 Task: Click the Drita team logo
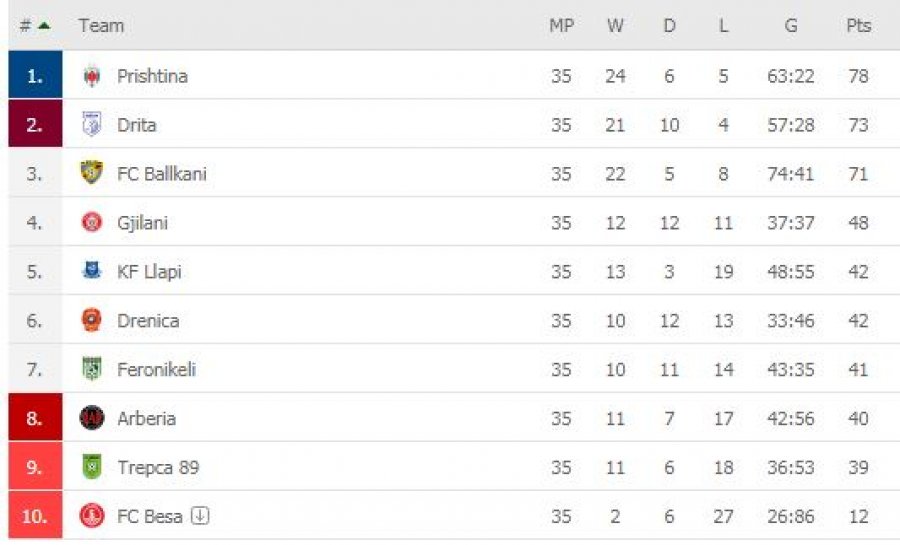point(92,124)
